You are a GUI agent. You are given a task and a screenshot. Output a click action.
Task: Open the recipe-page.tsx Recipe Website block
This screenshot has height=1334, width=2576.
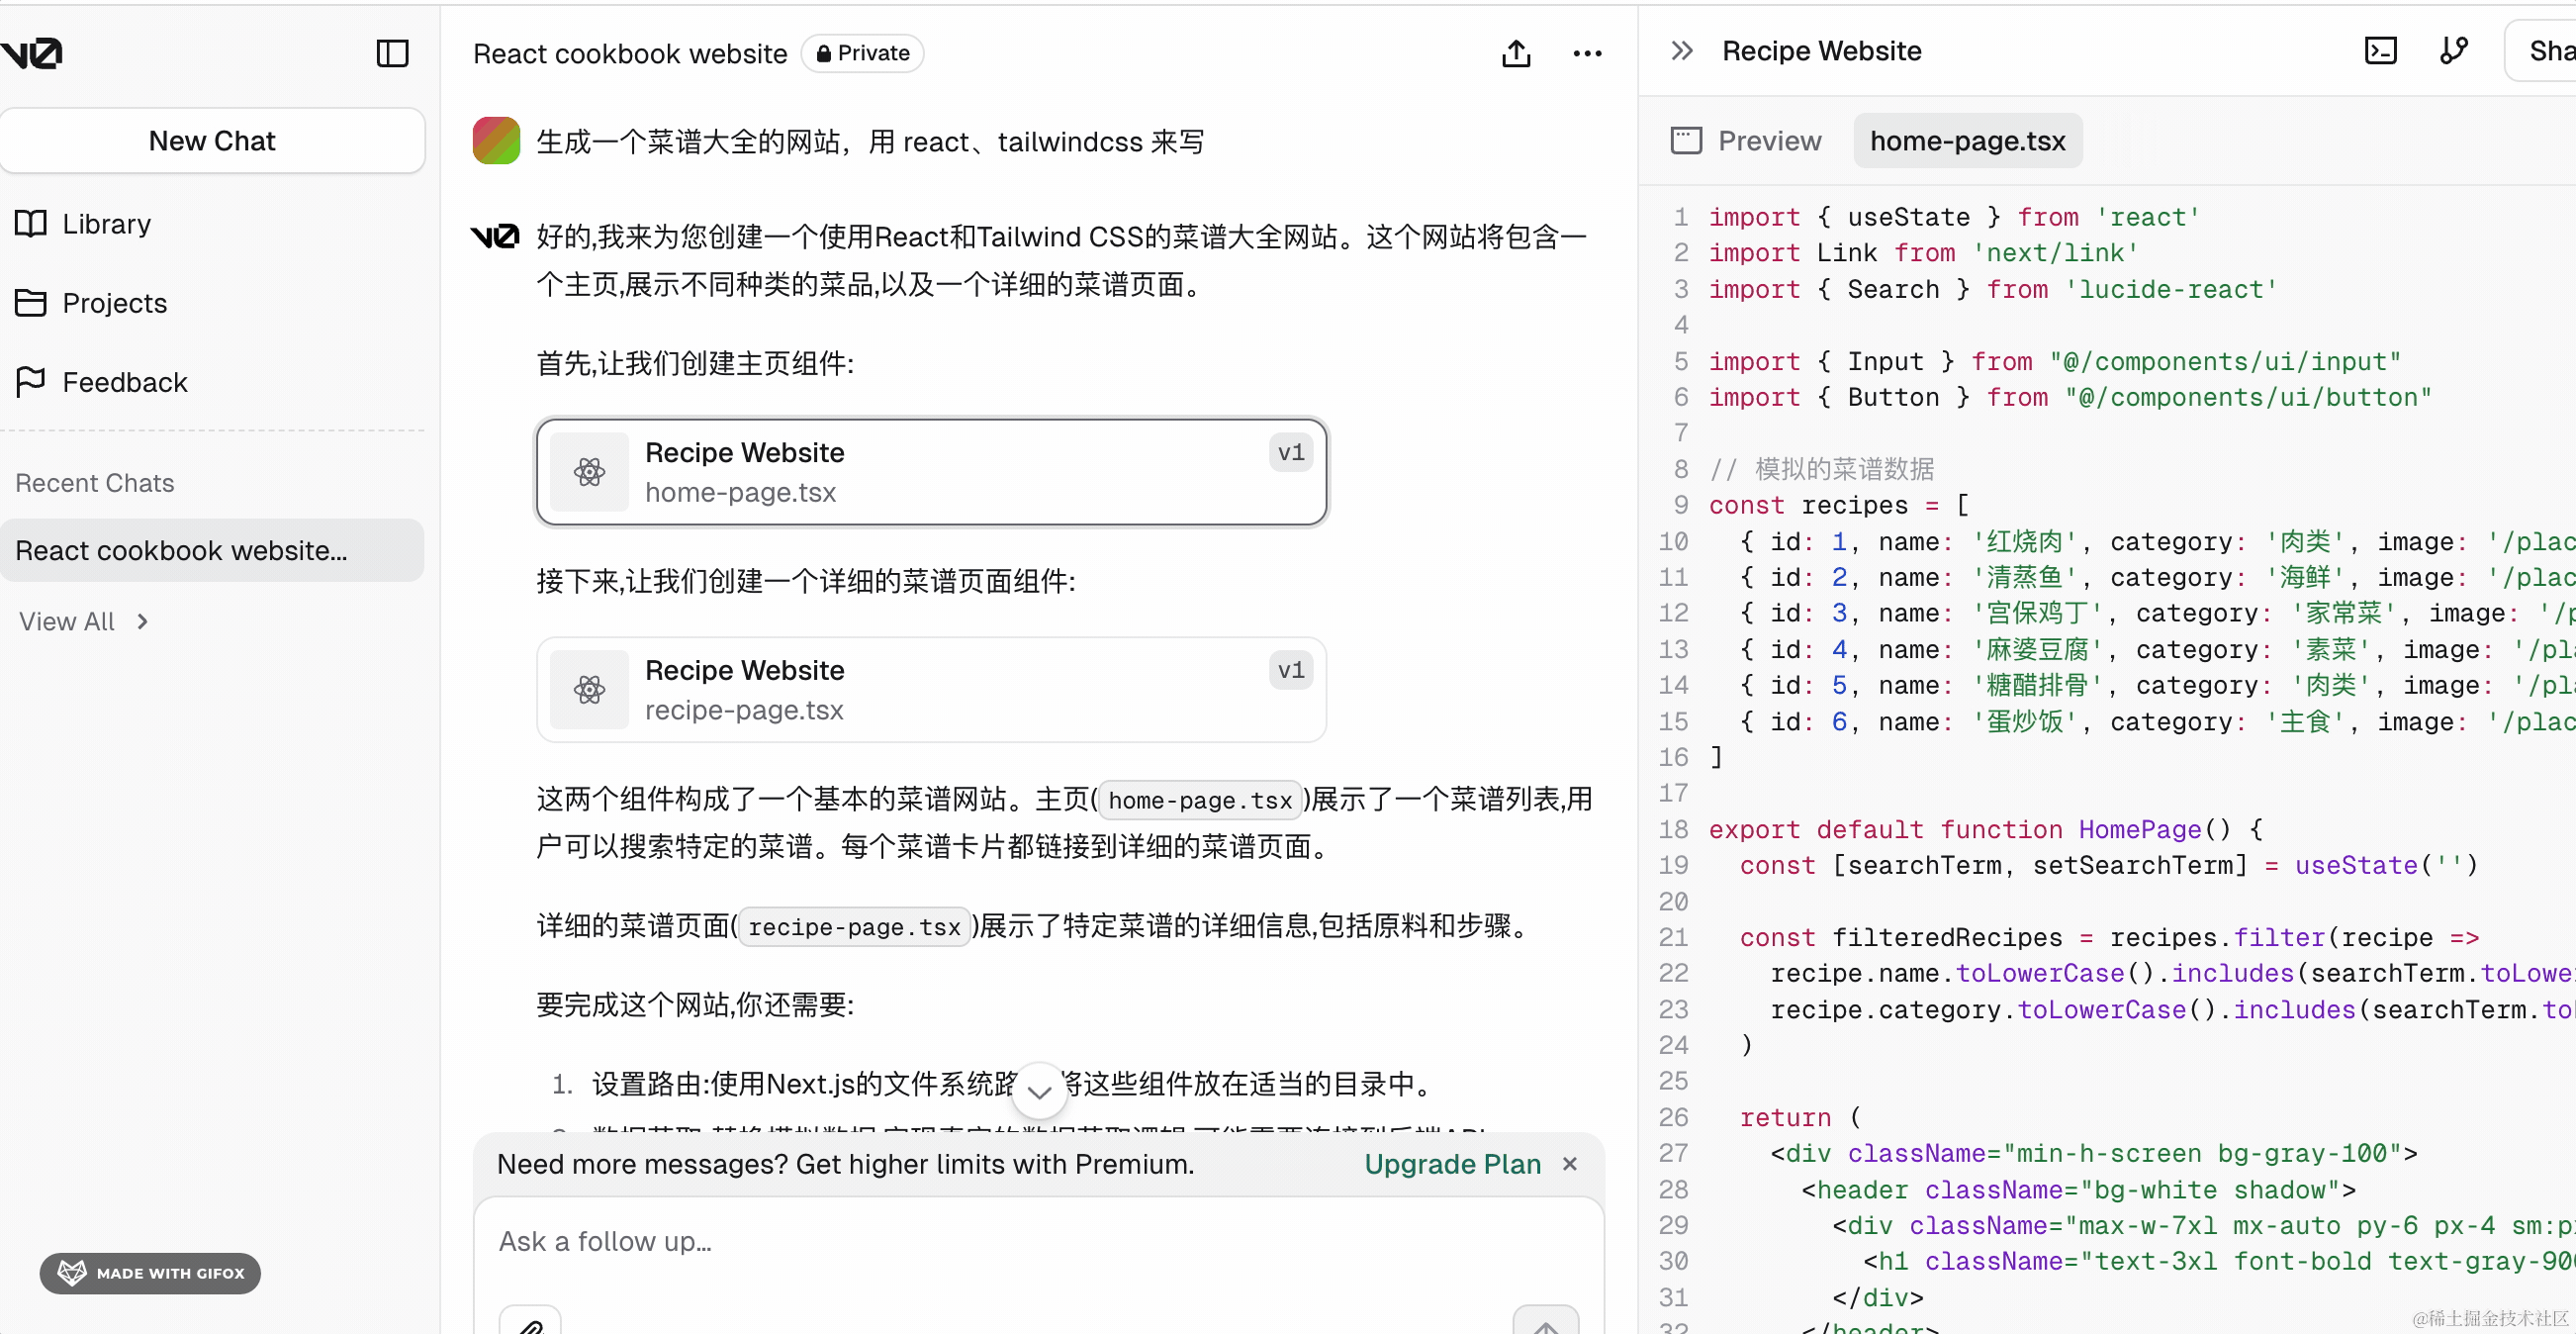point(930,689)
